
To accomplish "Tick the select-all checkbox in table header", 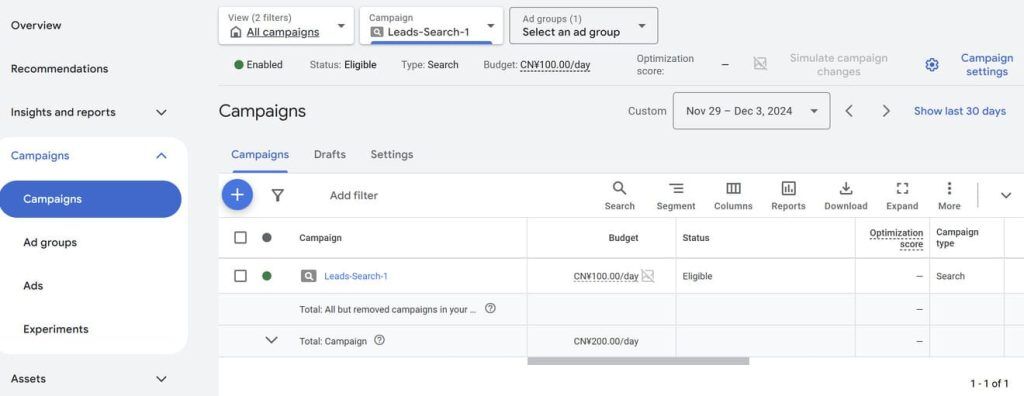I will tap(240, 238).
